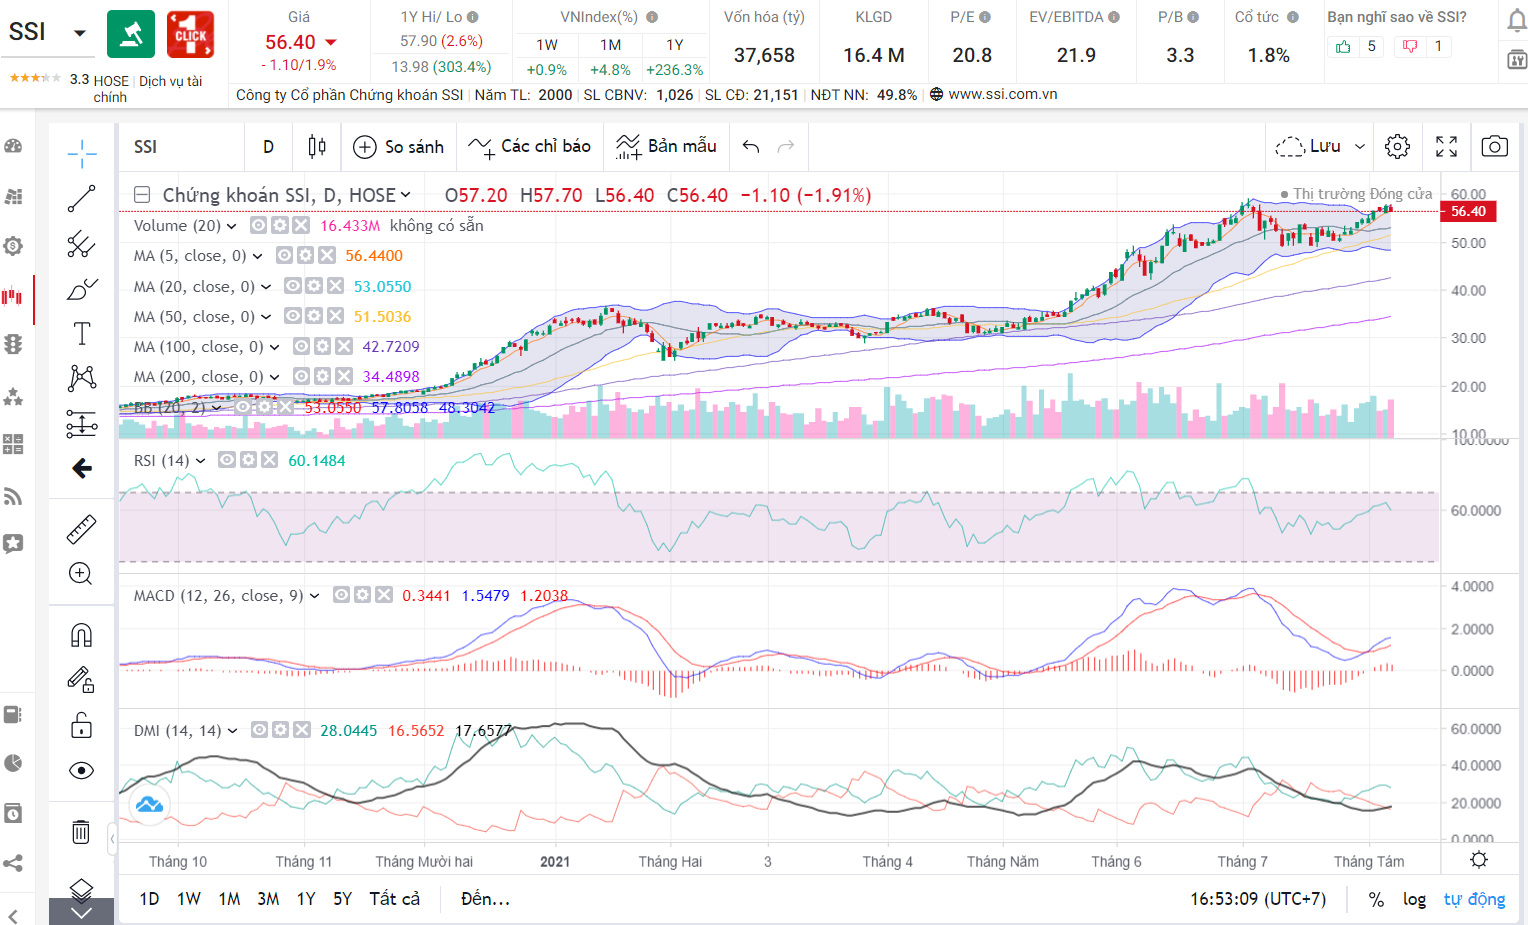This screenshot has width=1528, height=925.
Task: Open chart settings gear in top toolbar
Action: 1397,147
